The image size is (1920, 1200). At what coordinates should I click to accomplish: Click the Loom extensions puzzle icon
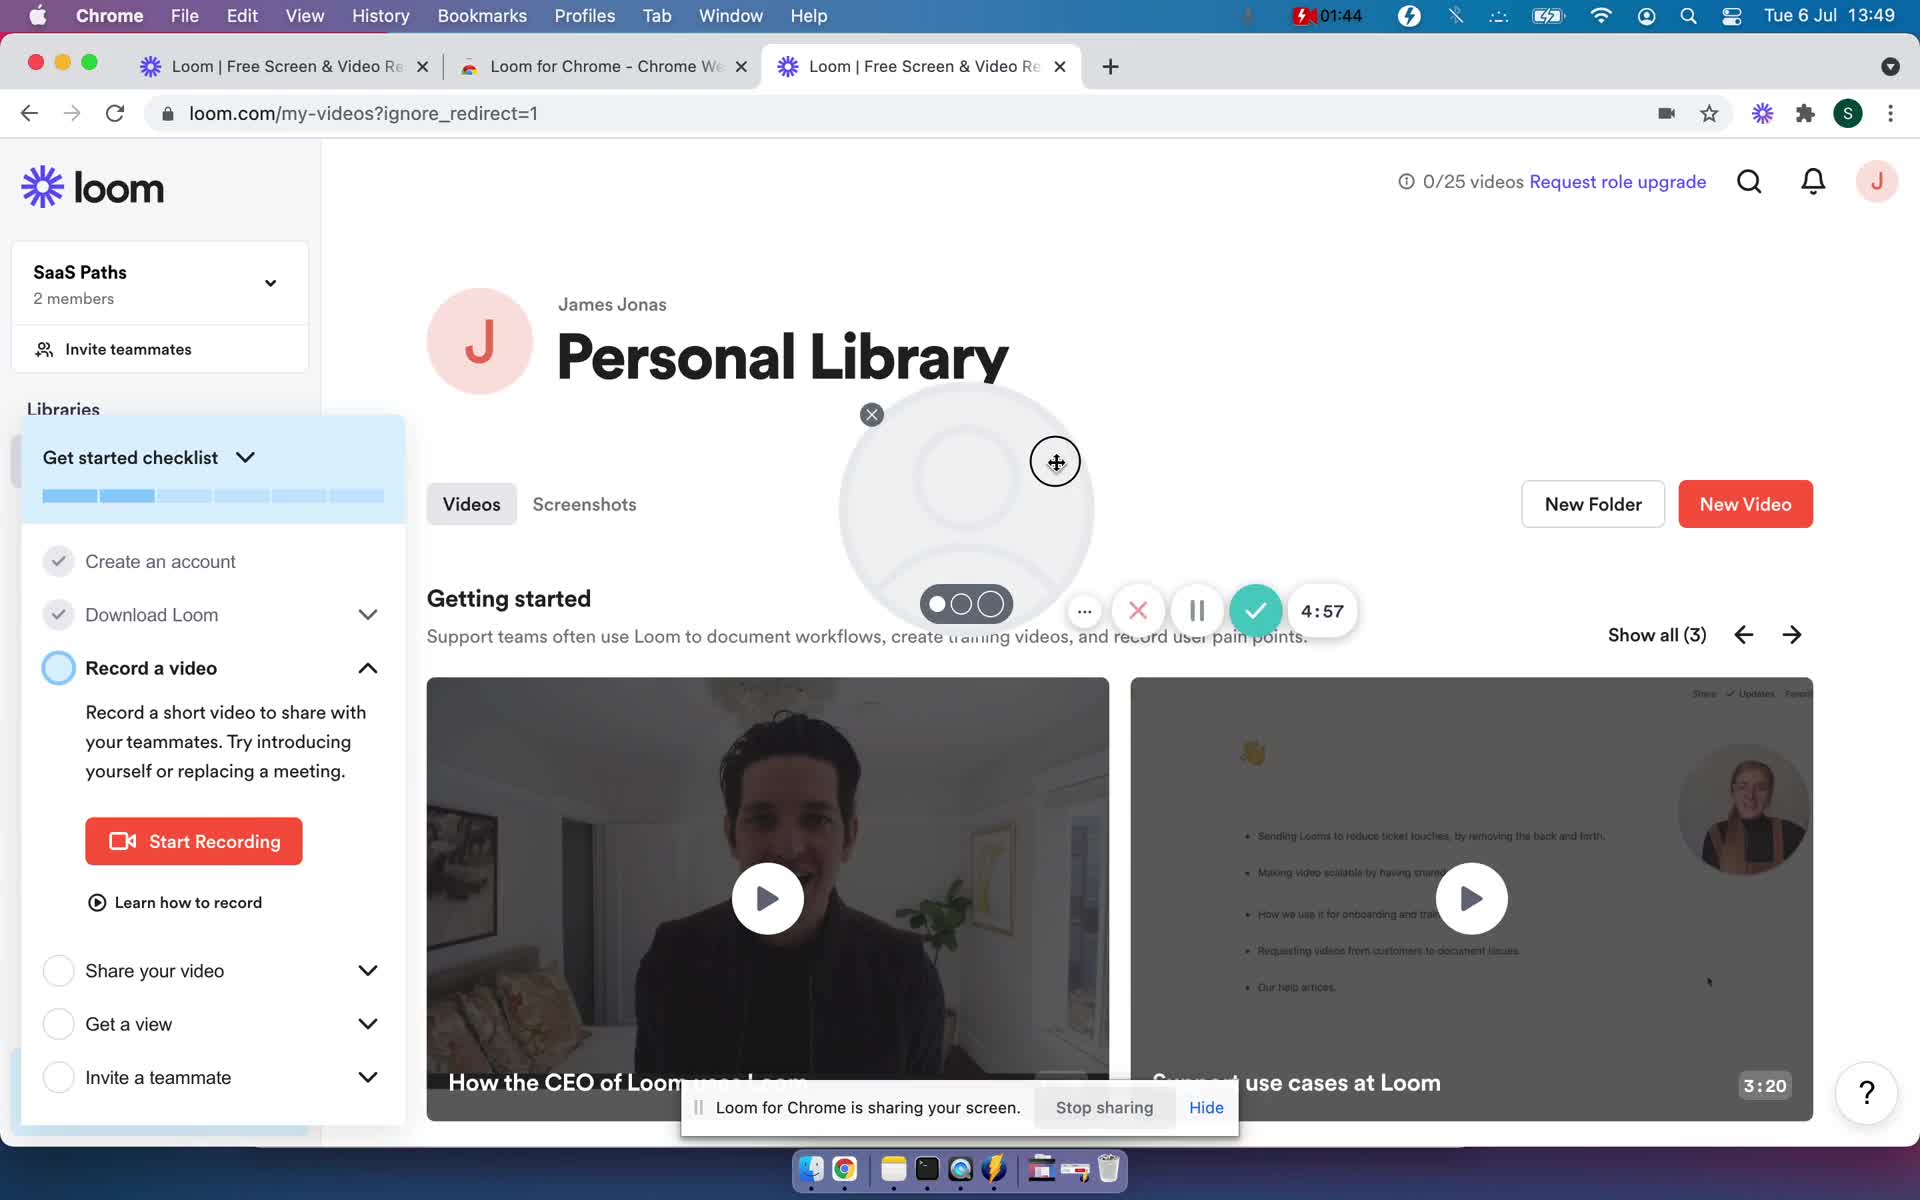(x=1807, y=113)
